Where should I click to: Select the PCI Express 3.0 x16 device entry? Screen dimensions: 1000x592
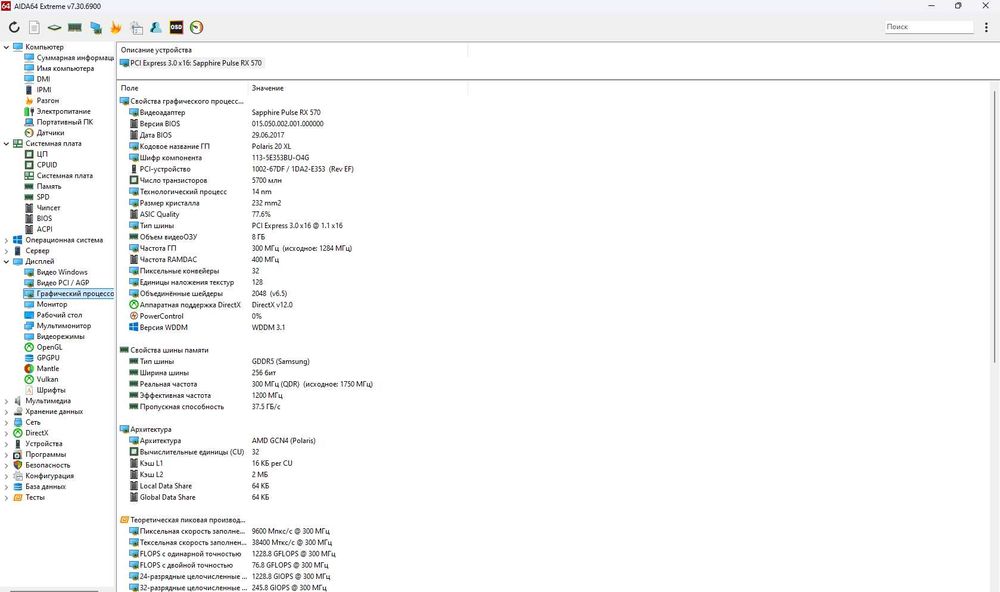191,63
